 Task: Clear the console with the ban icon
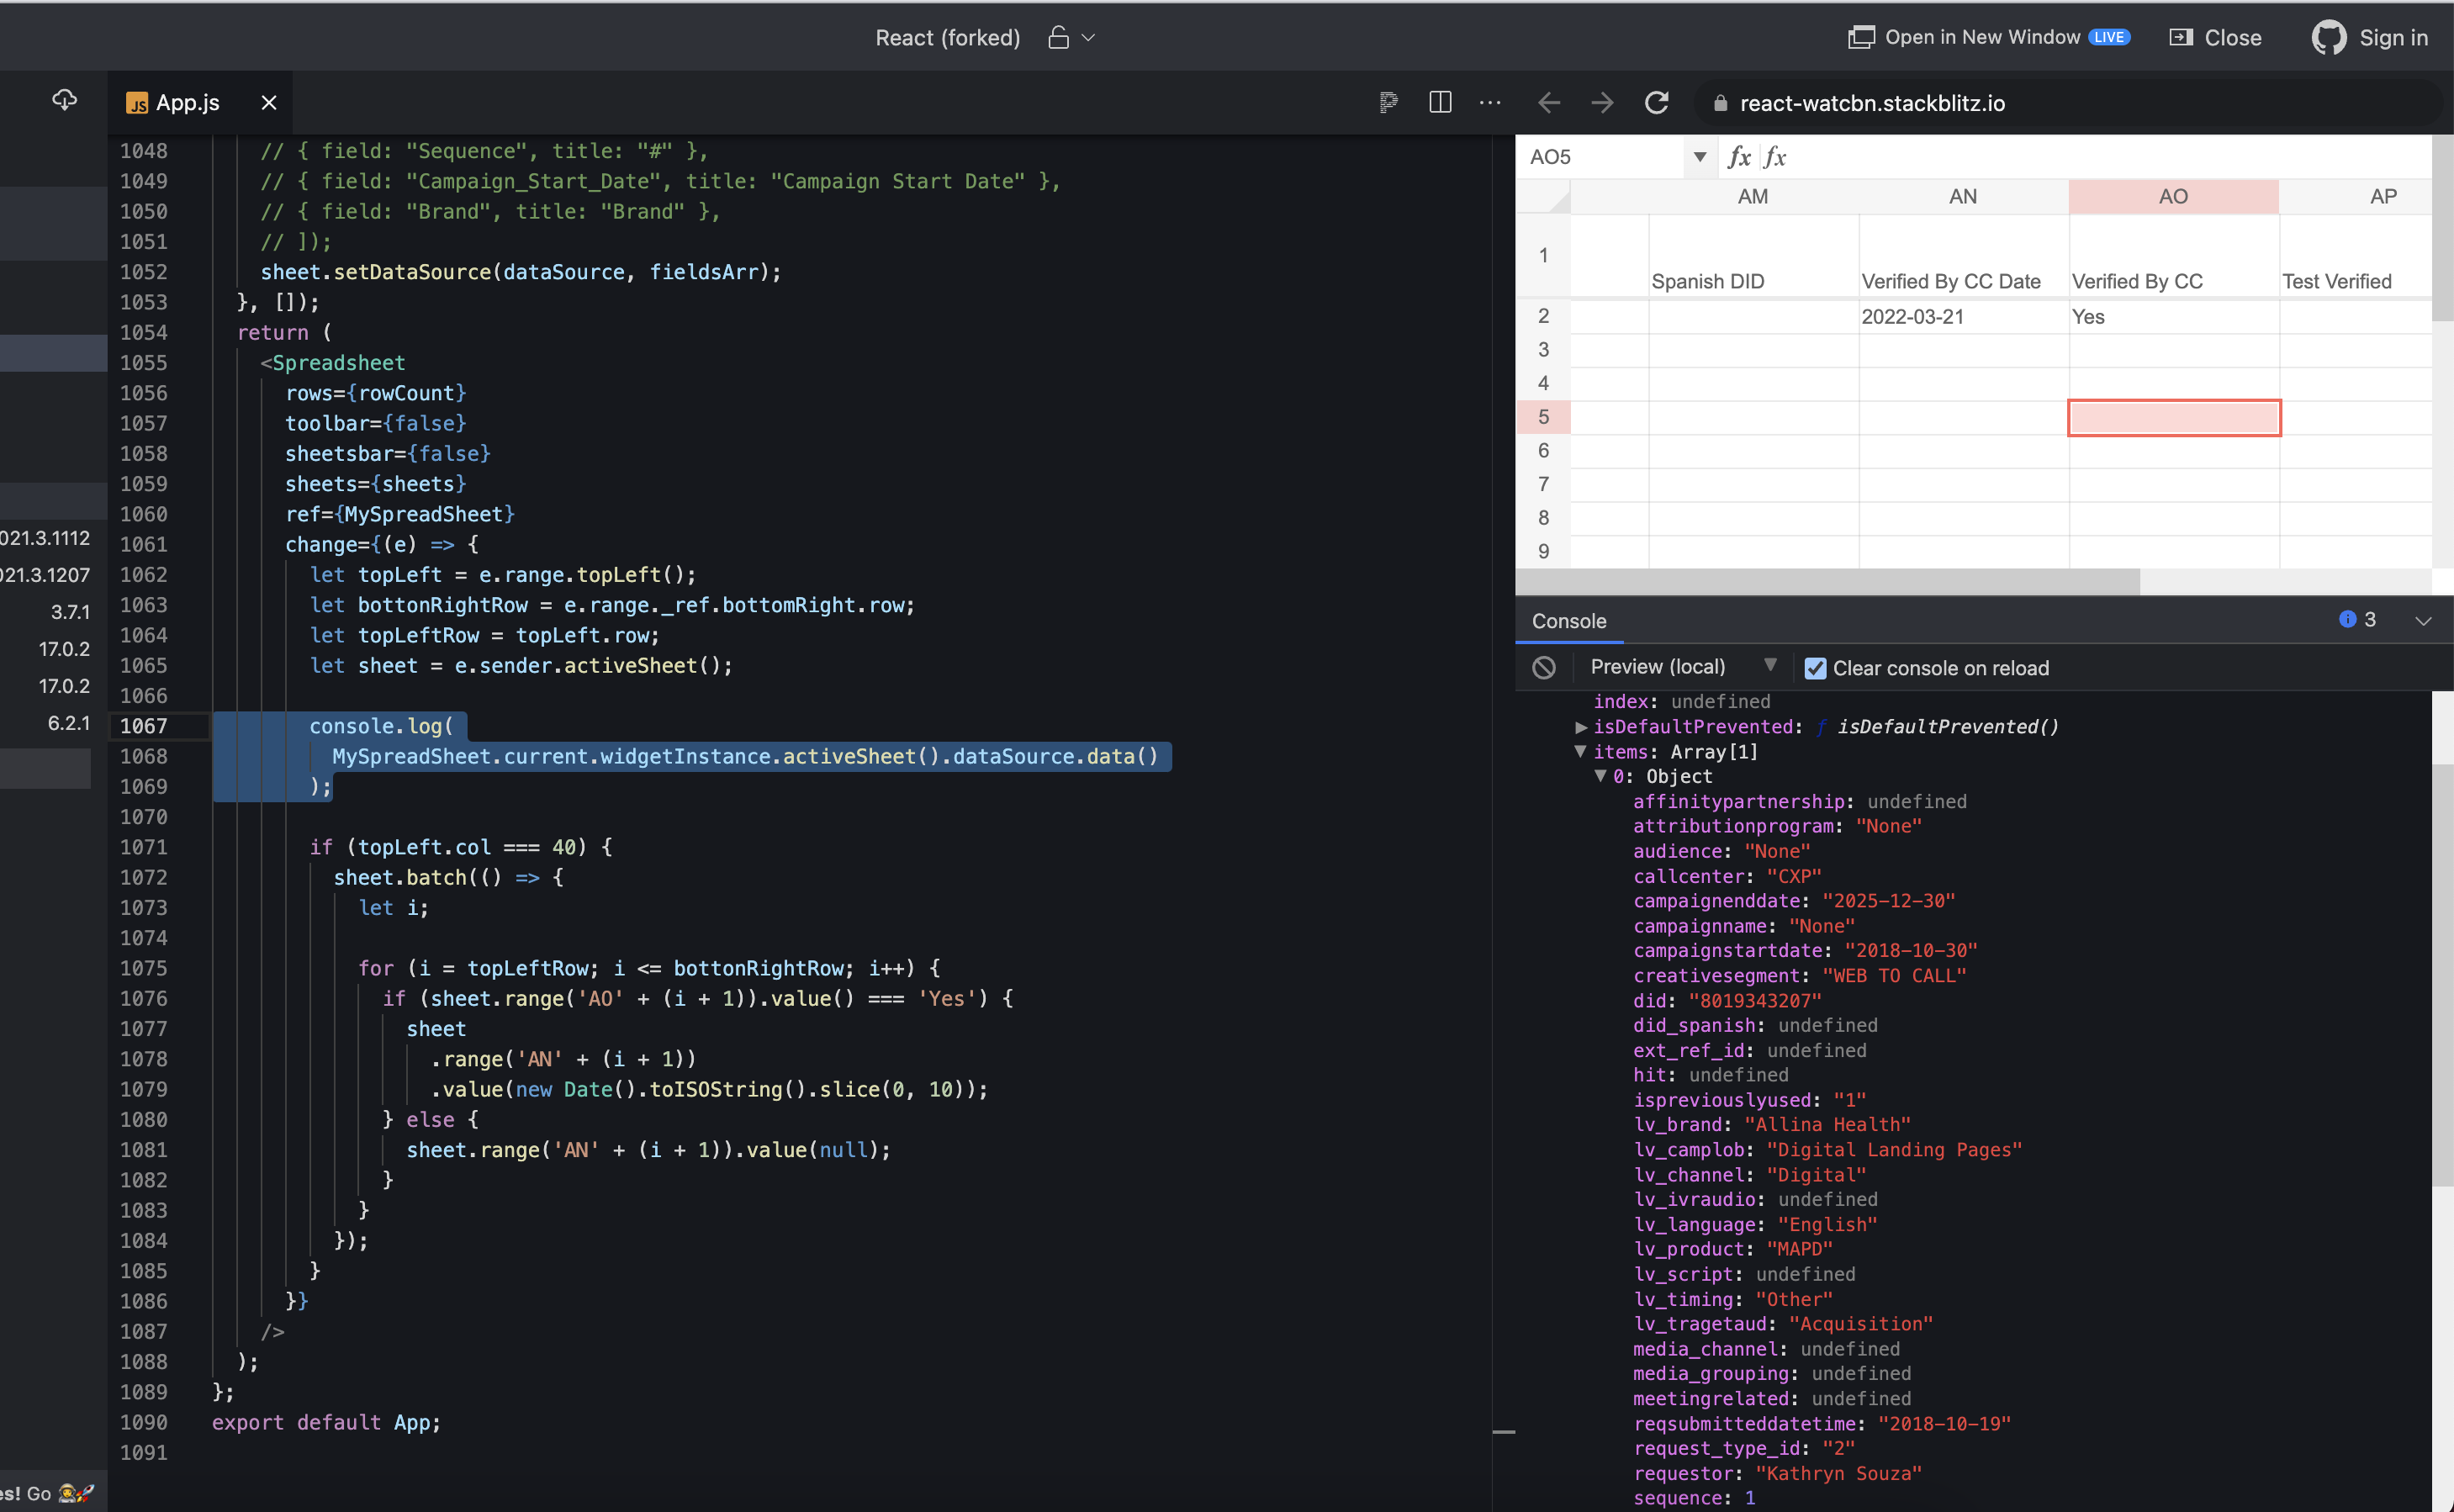1544,667
